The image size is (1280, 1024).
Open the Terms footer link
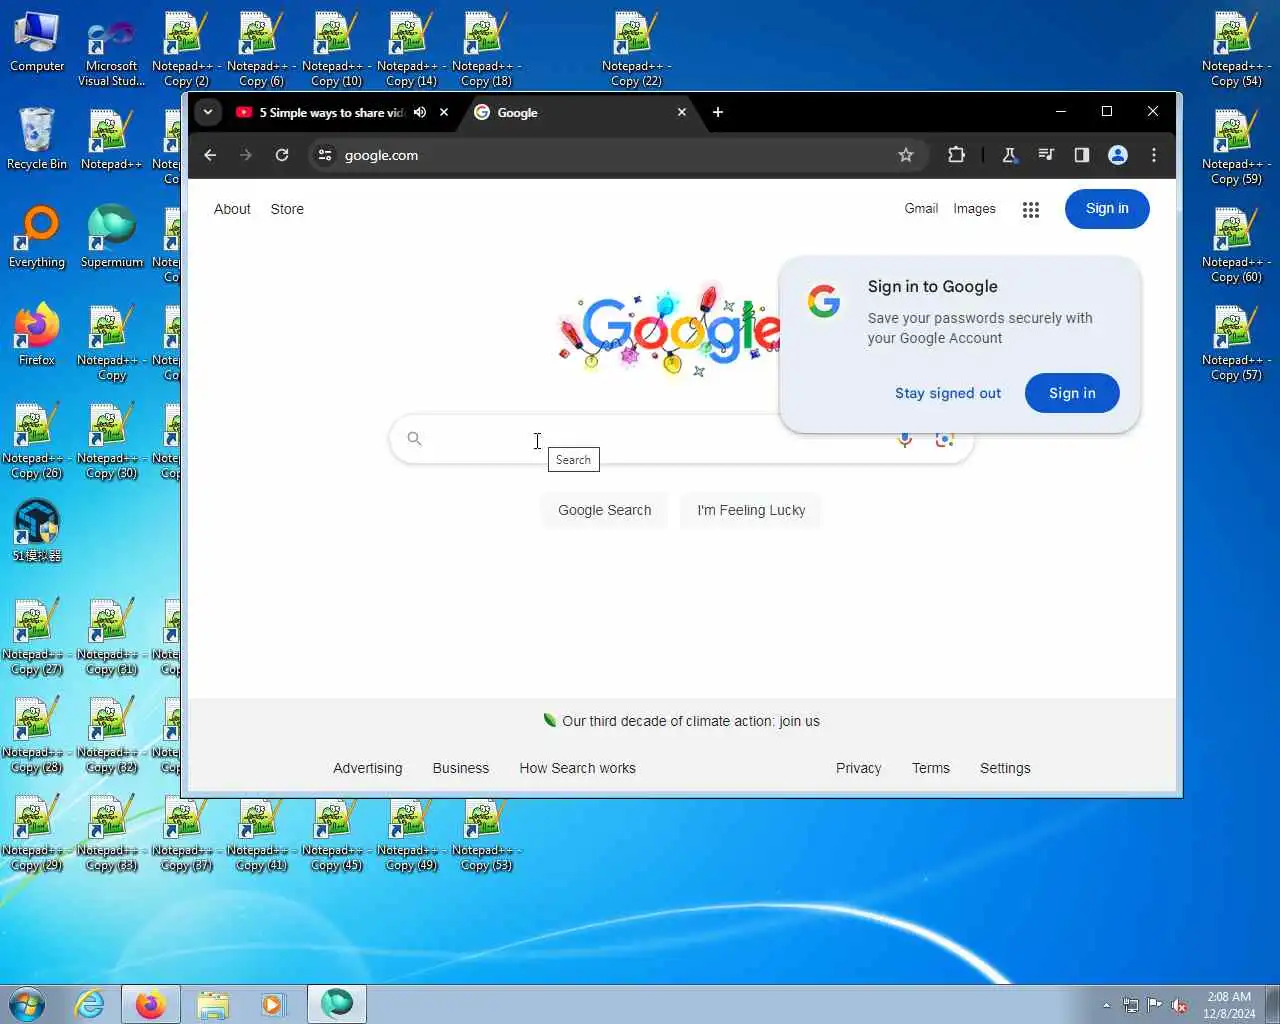(931, 768)
